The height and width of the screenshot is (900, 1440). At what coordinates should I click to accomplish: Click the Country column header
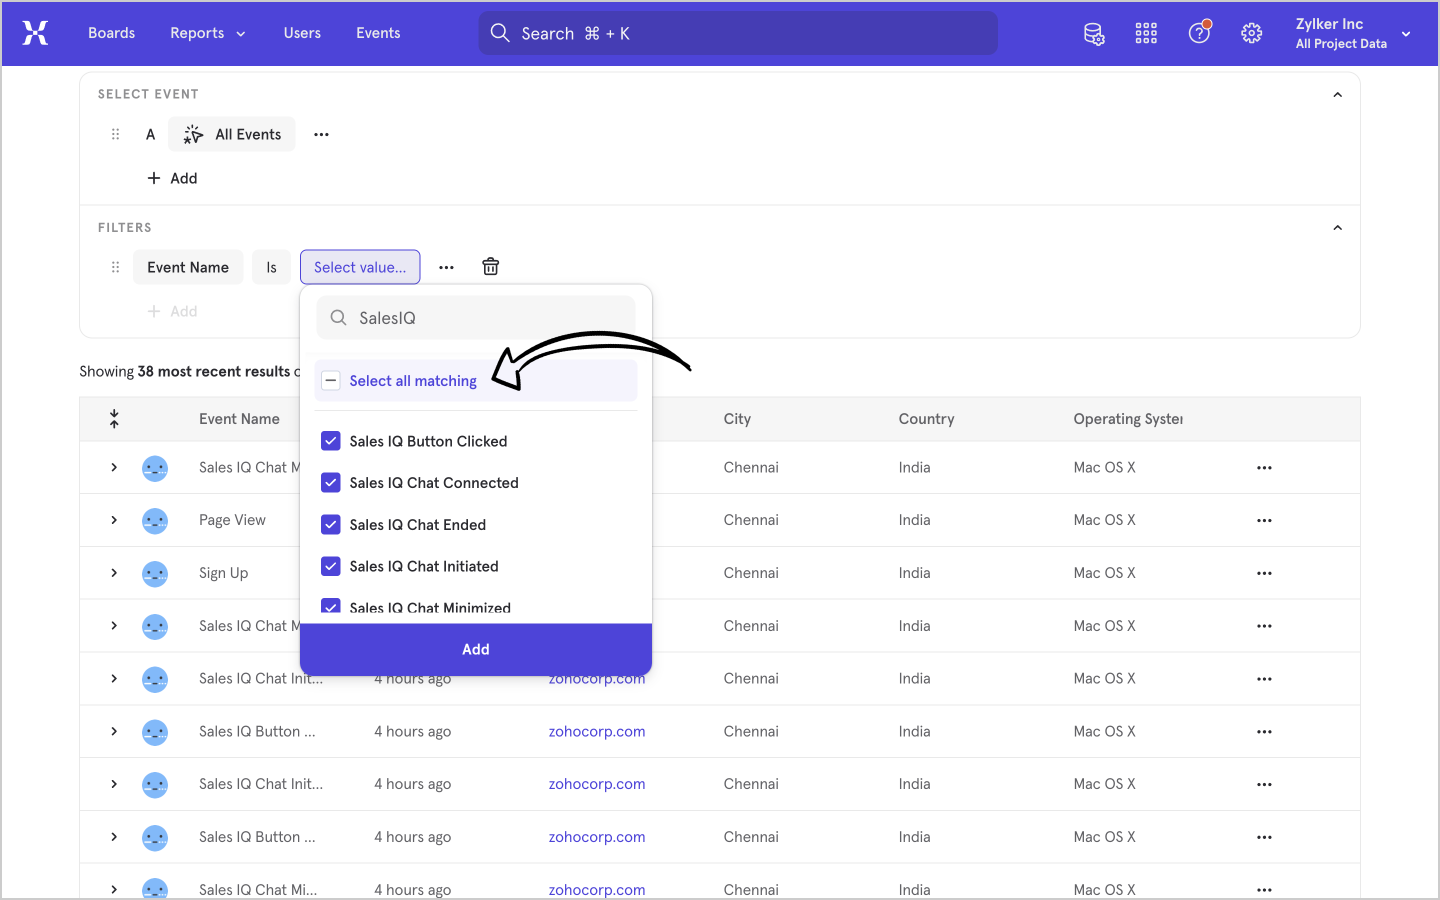[926, 419]
